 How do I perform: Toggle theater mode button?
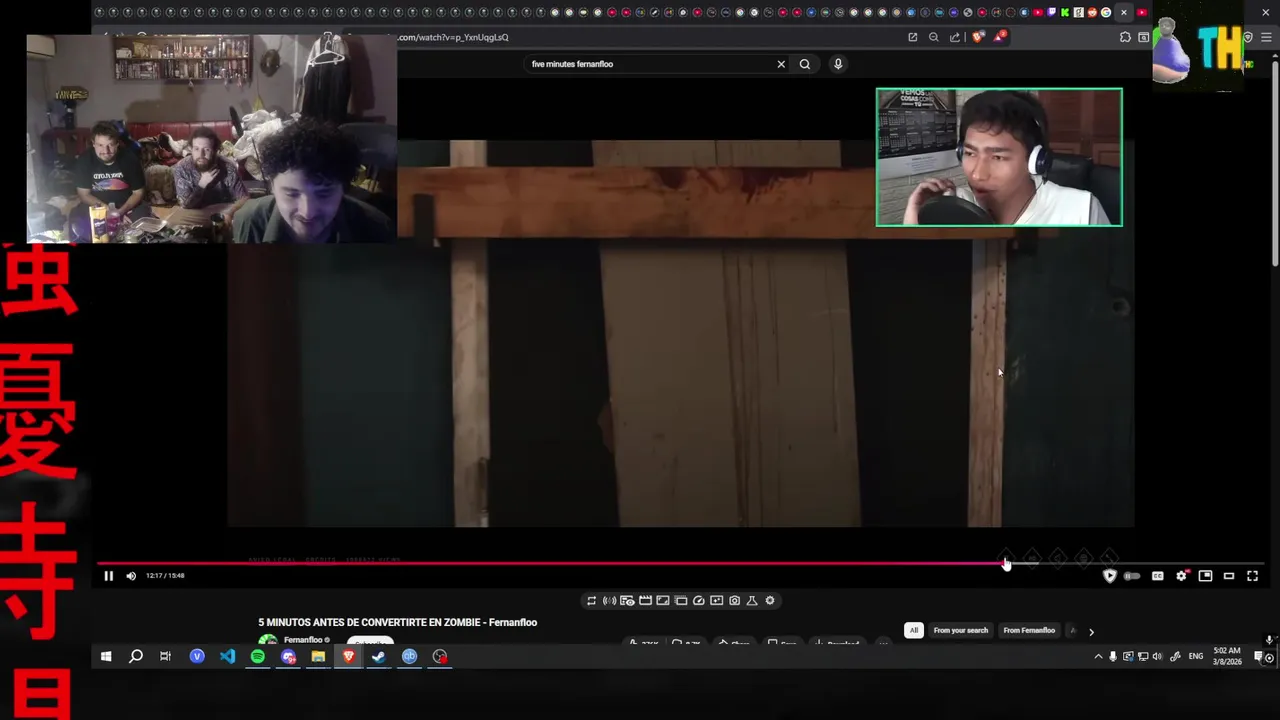[1229, 575]
